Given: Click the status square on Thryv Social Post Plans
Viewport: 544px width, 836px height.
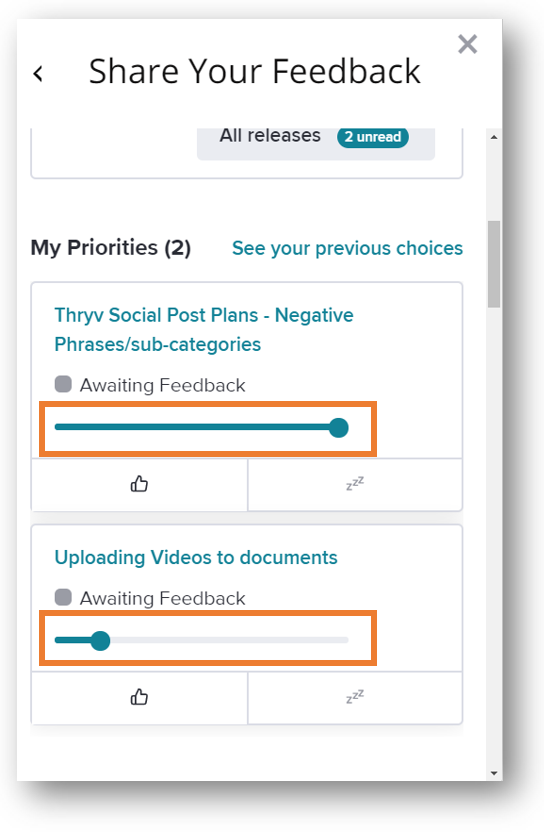Looking at the screenshot, I should [x=63, y=384].
